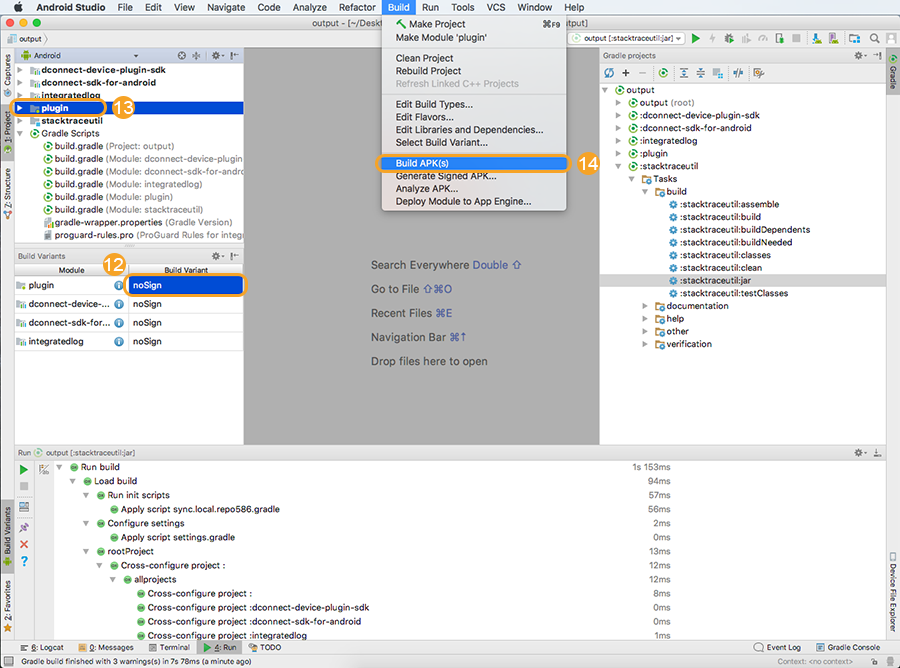This screenshot has height=668, width=900.
Task: Open Device File Explorer side tab
Action: pyautogui.click(x=893, y=592)
